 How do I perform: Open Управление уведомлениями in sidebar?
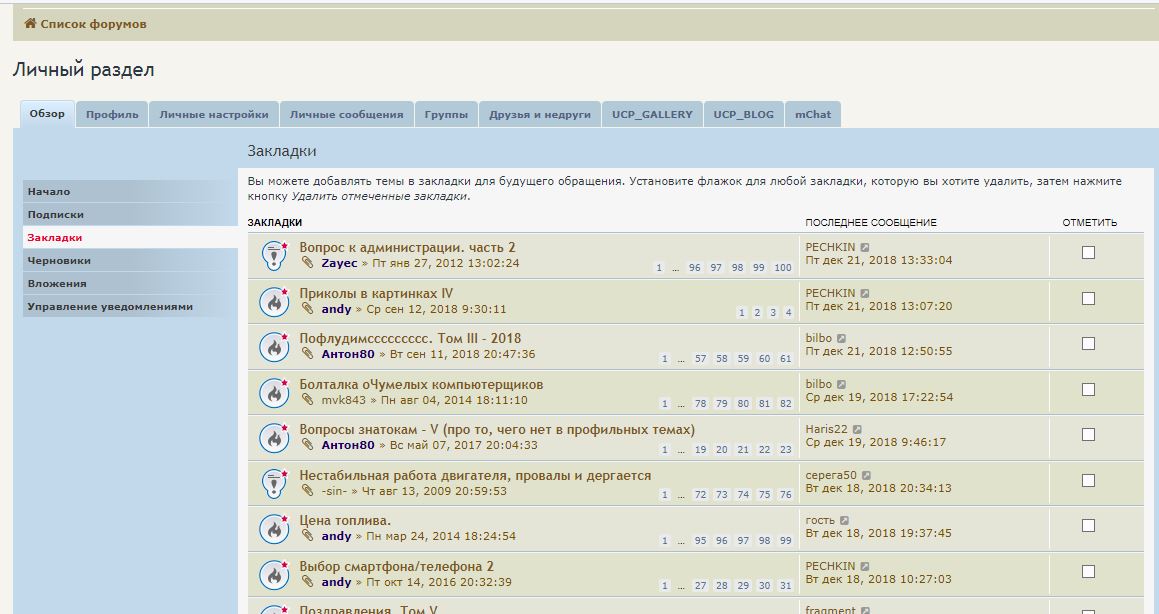pyautogui.click(x=110, y=307)
